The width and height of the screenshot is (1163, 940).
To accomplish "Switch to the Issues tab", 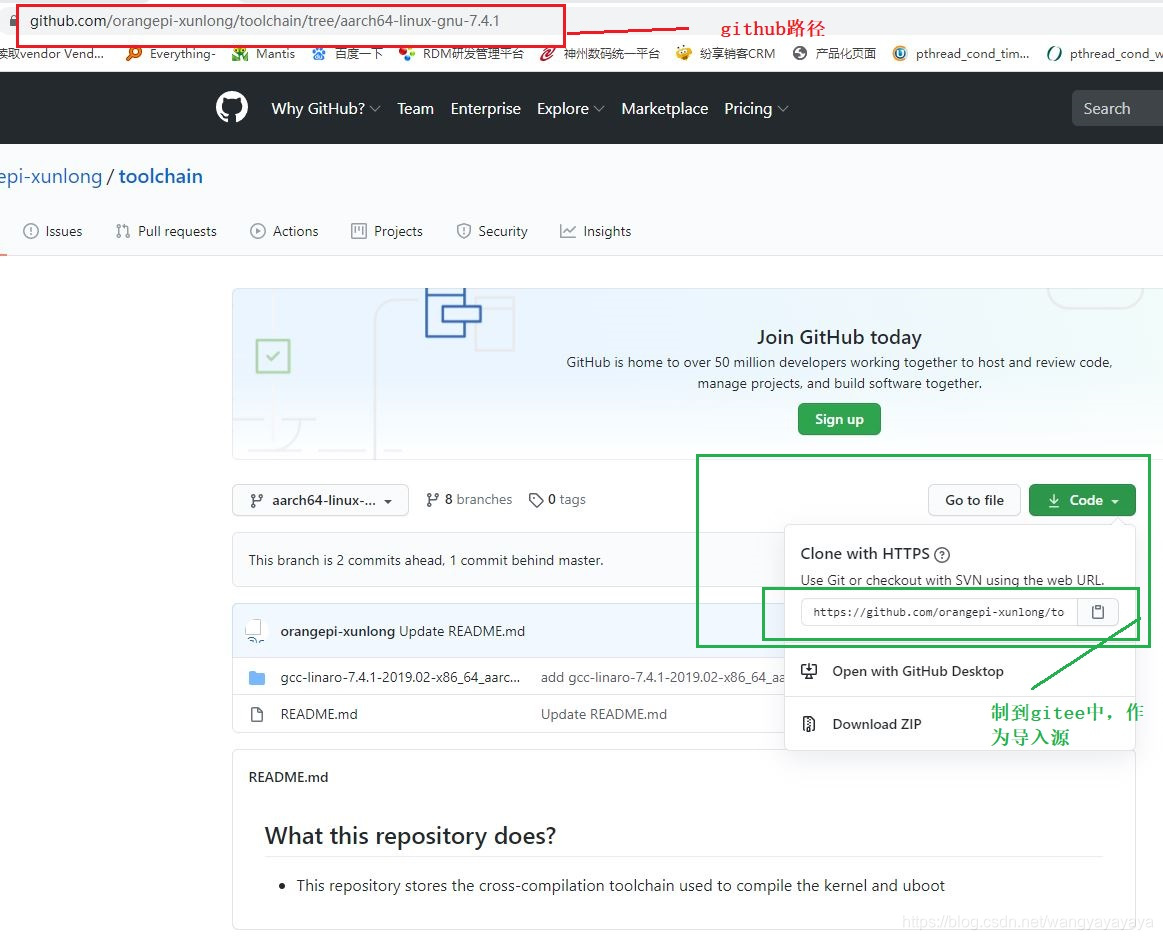I will pos(53,231).
